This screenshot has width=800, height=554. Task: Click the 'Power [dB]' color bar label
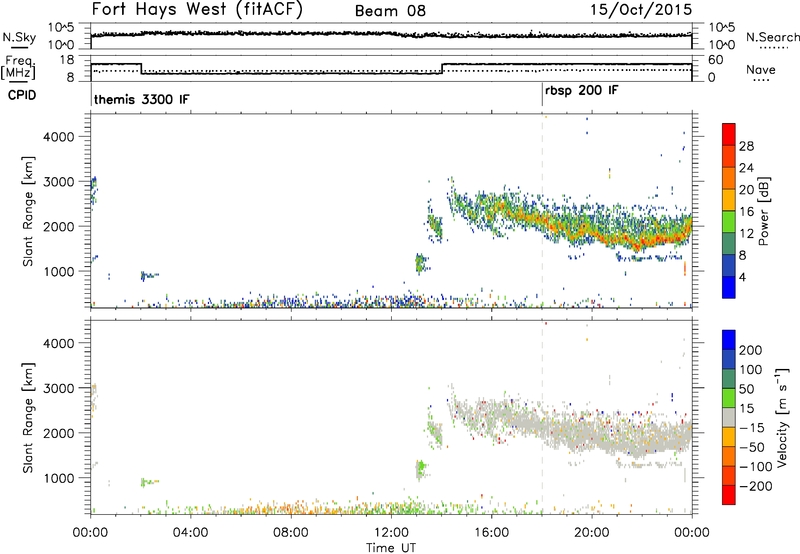763,211
